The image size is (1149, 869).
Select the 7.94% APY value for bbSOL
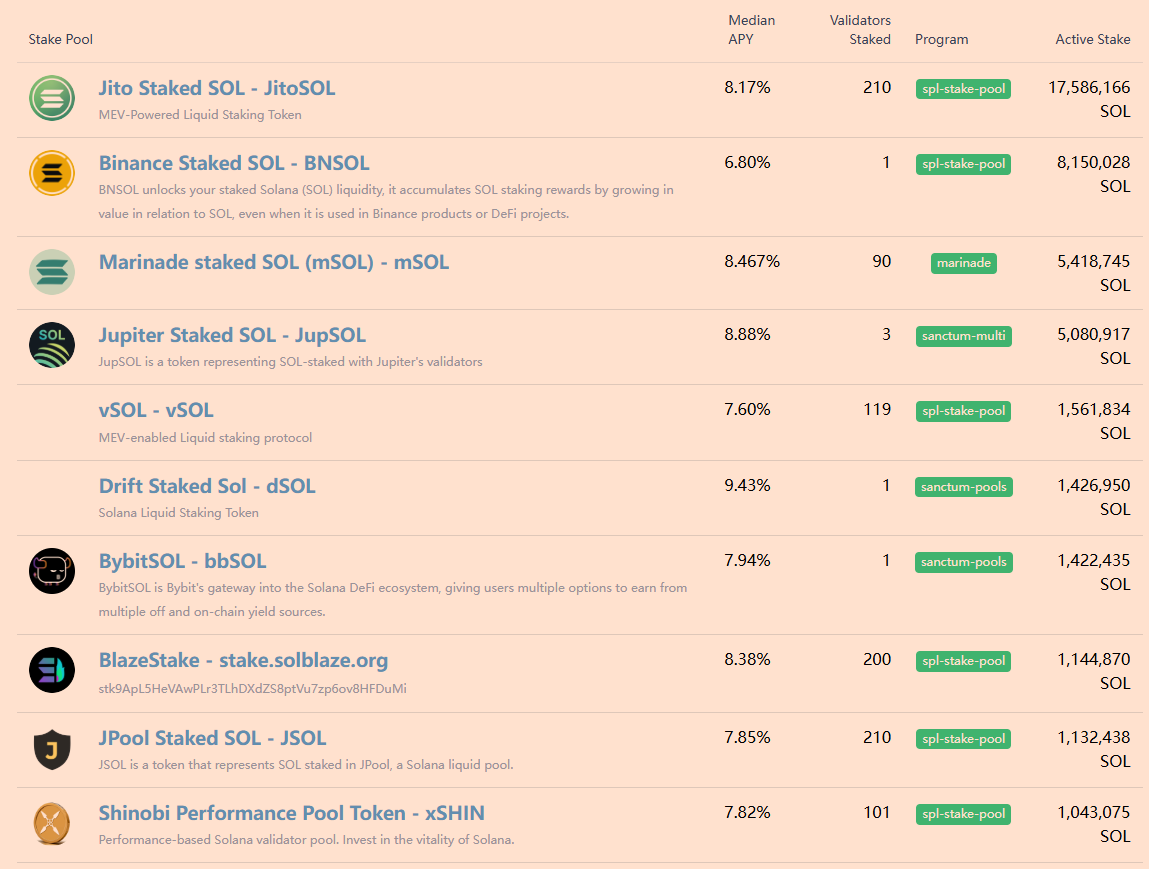coord(747,561)
